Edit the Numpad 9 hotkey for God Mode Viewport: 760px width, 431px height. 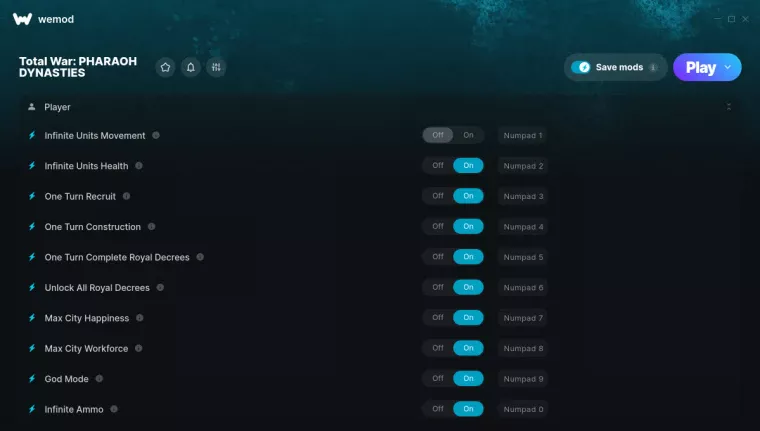523,379
